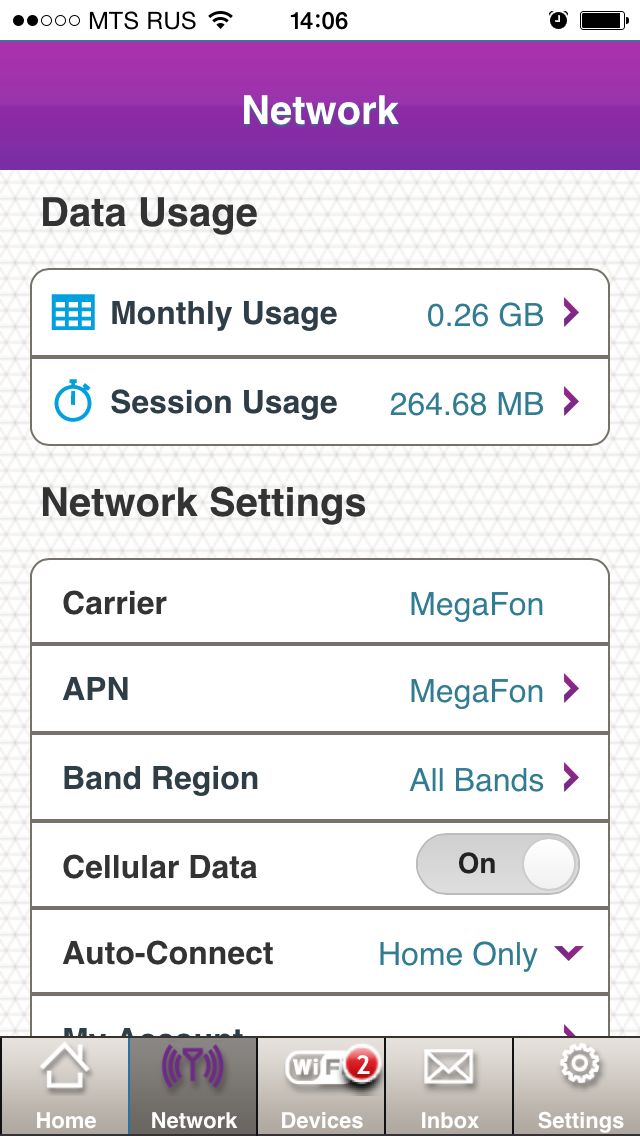This screenshot has height=1136, width=640.
Task: Tap the alarm clock status bar icon
Action: [558, 19]
